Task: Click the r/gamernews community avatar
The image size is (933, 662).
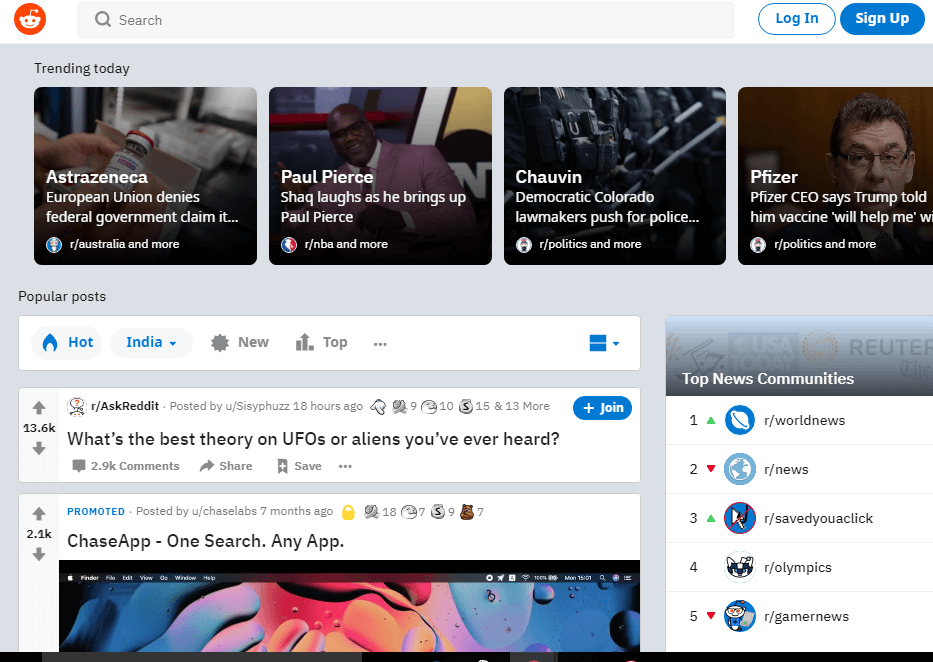Action: coord(739,616)
